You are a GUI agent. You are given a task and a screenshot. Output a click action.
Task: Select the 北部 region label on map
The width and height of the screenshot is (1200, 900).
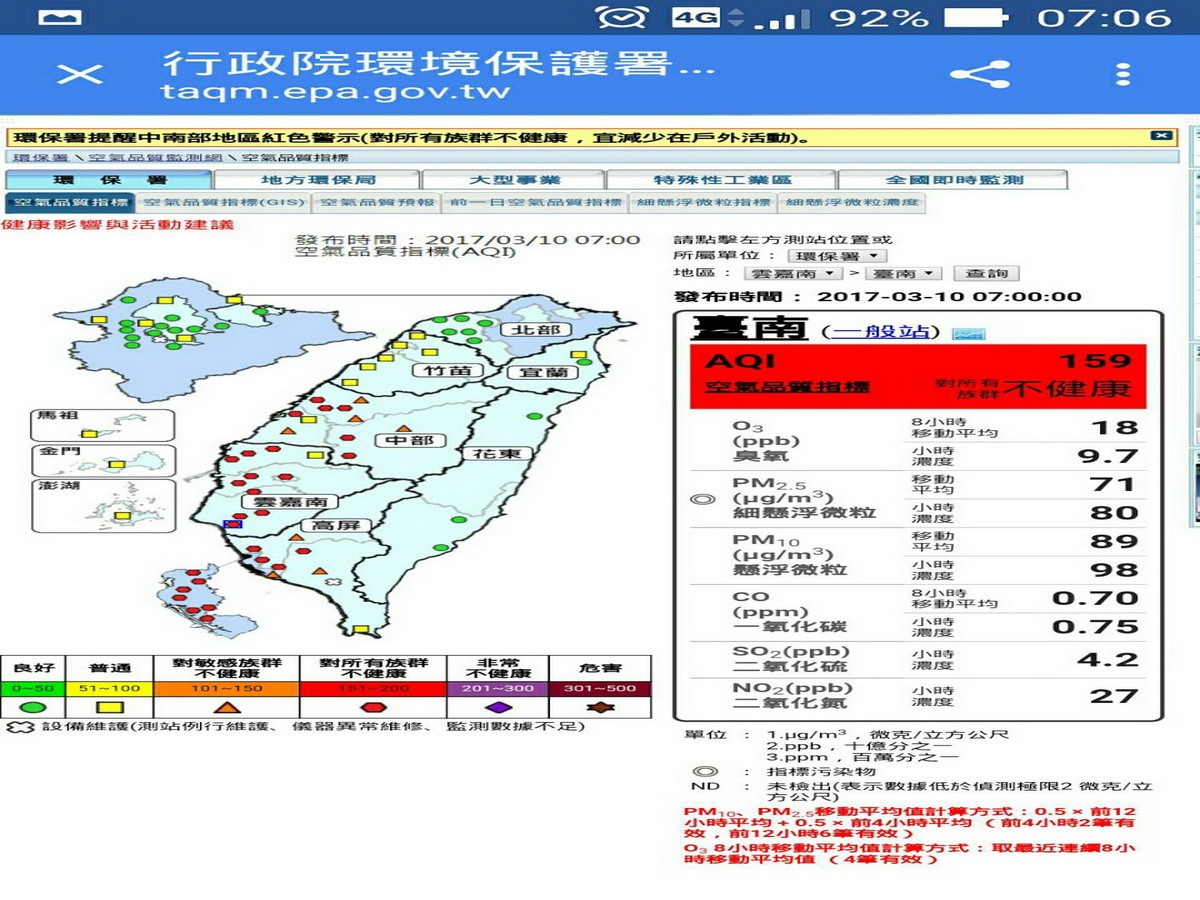(535, 330)
